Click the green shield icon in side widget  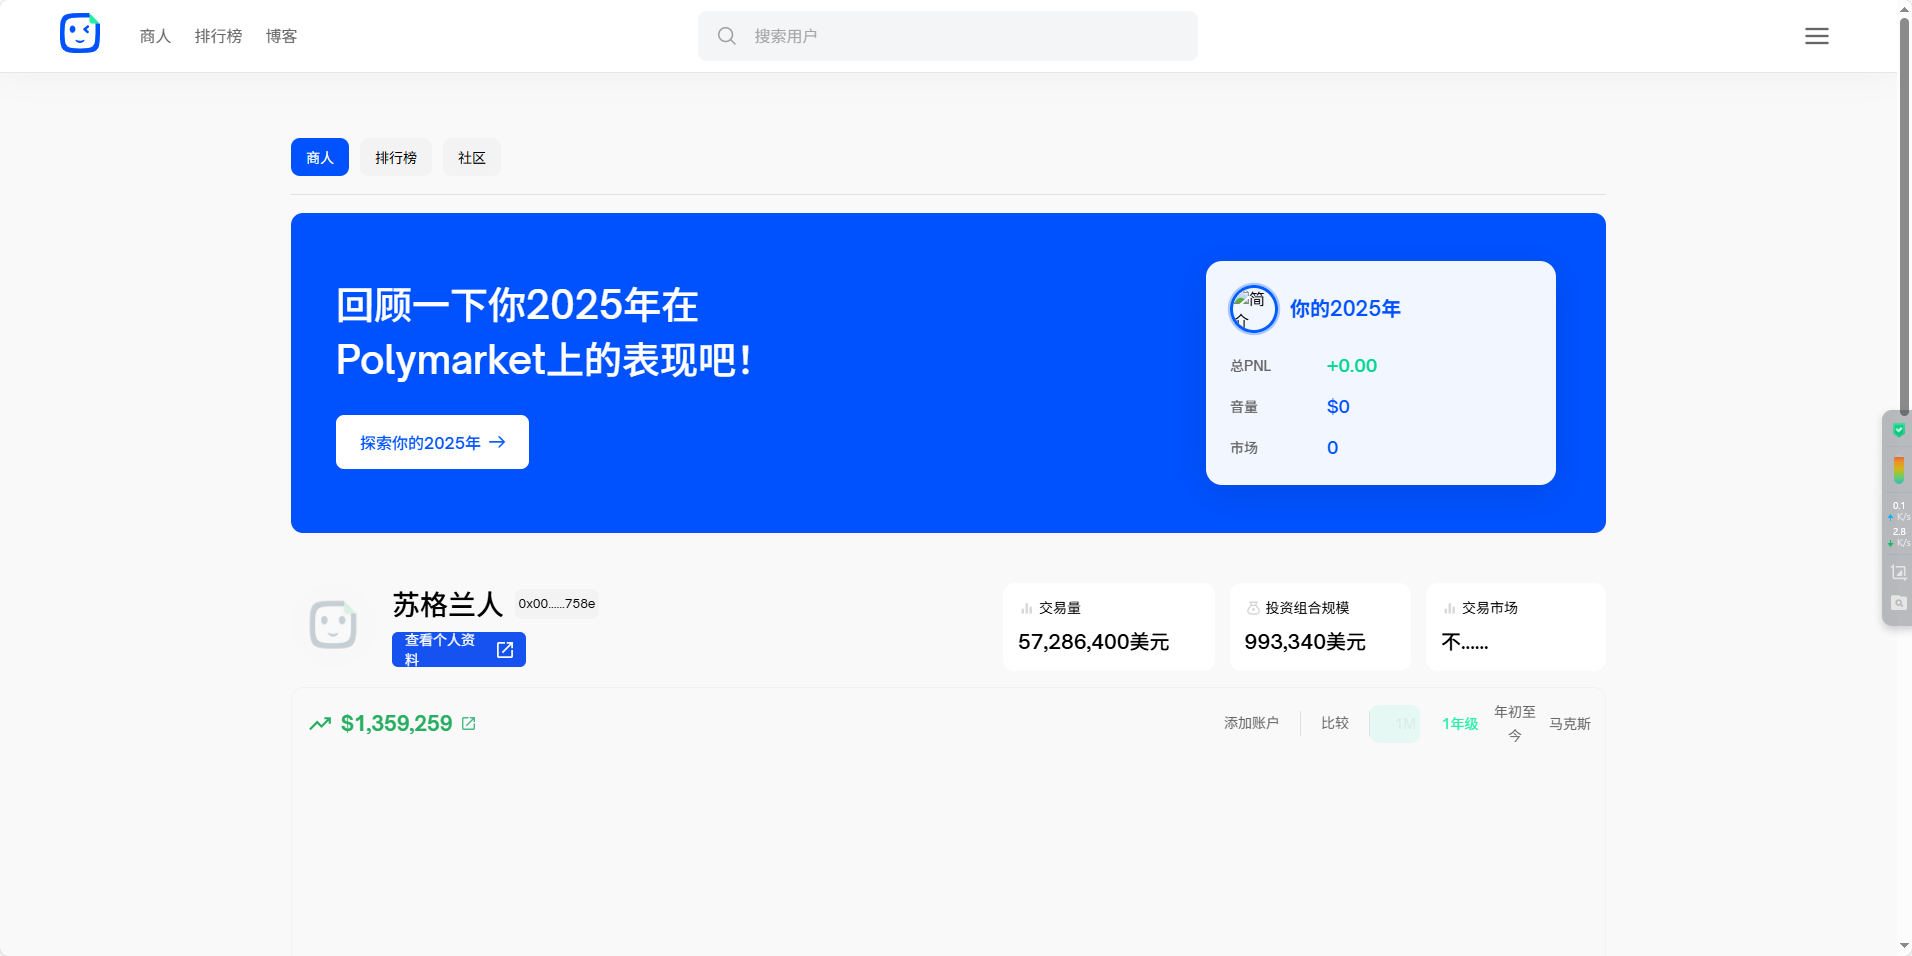coord(1898,430)
